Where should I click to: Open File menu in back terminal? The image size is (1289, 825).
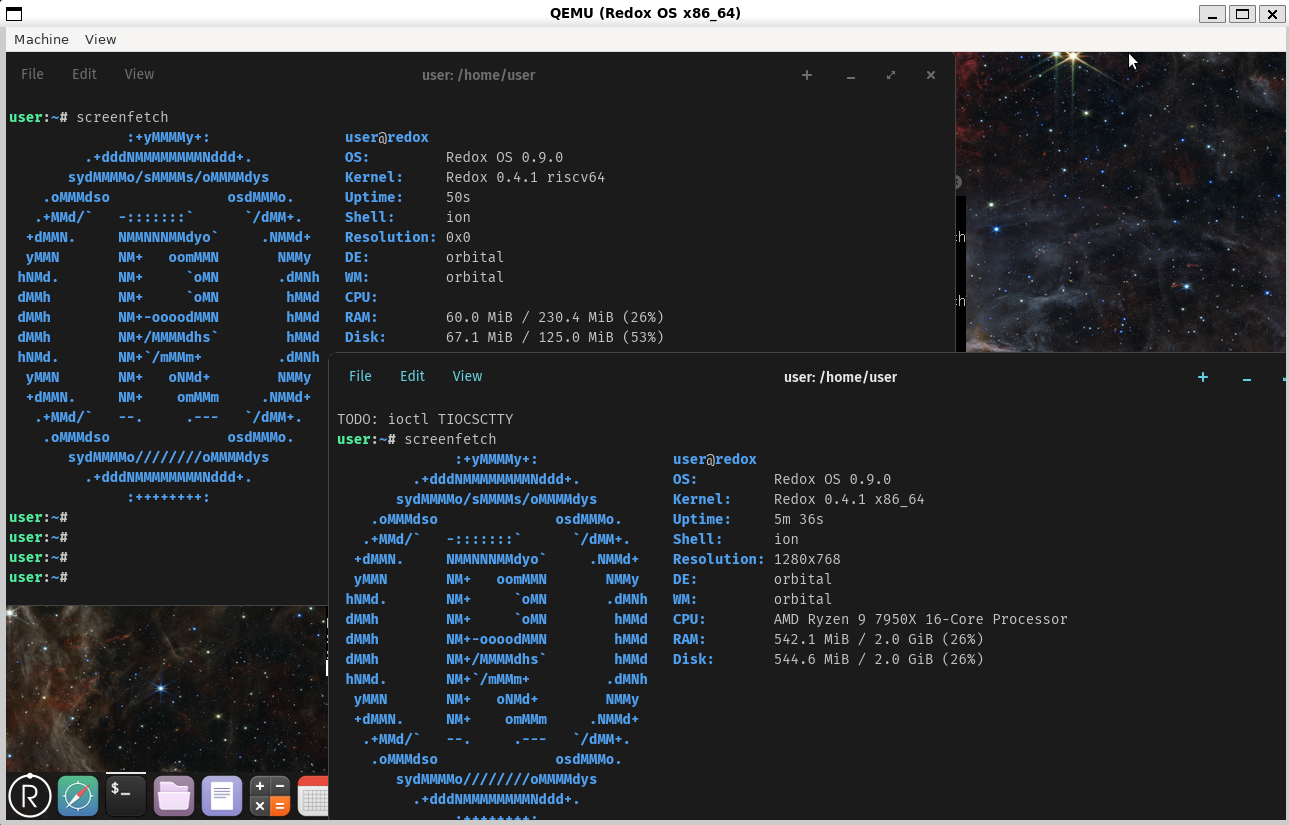click(32, 74)
